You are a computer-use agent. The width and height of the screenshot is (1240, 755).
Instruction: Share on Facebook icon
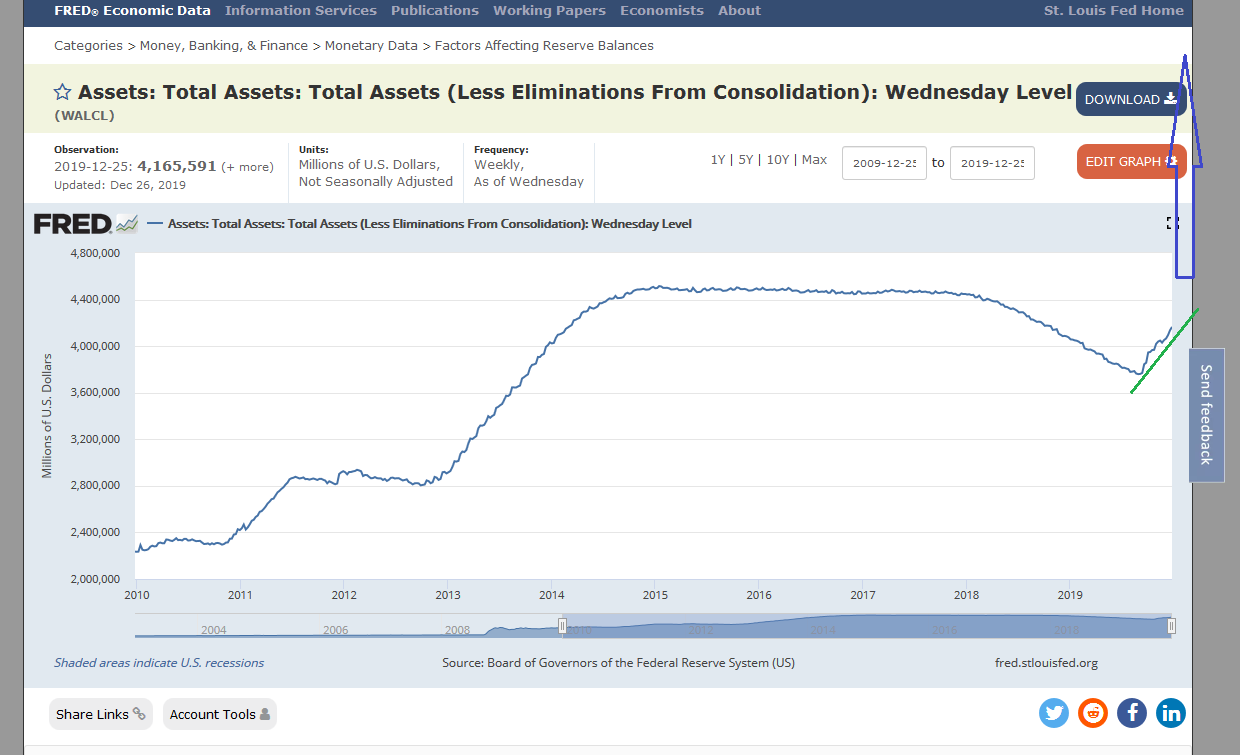1132,713
